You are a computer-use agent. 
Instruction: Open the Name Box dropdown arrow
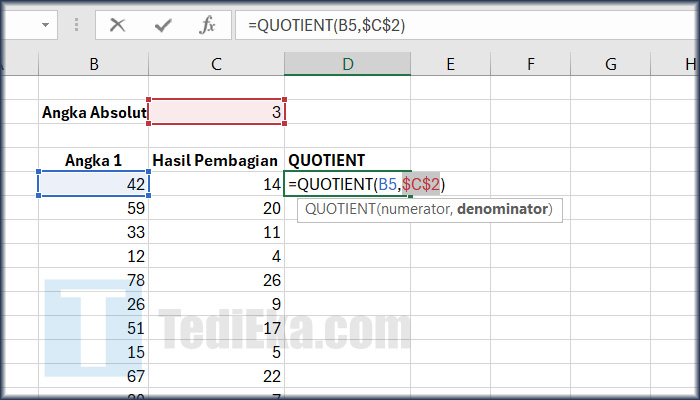(x=45, y=25)
